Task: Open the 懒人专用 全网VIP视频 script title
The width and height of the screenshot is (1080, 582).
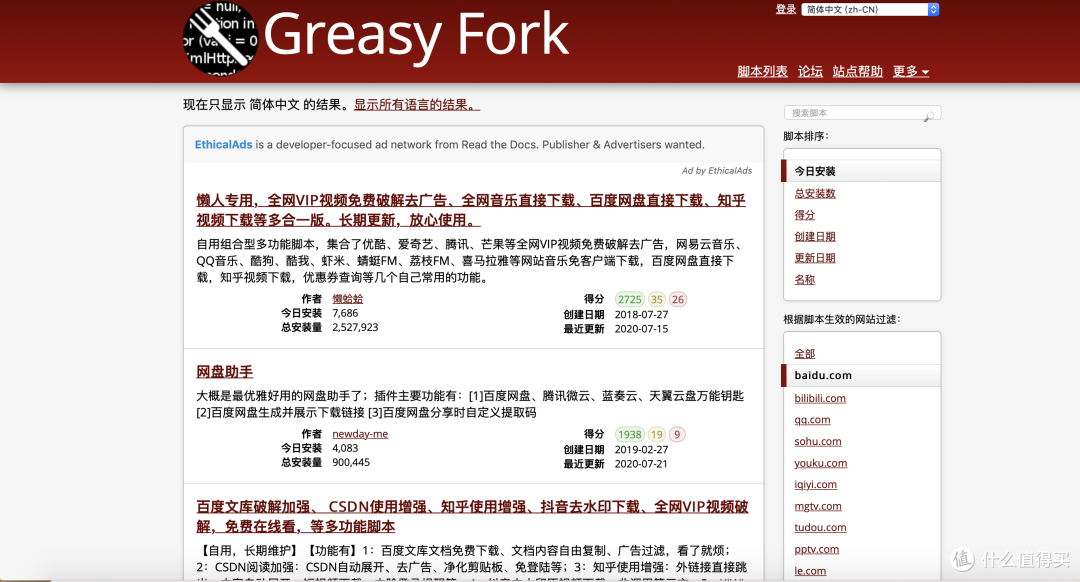Action: coord(470,210)
